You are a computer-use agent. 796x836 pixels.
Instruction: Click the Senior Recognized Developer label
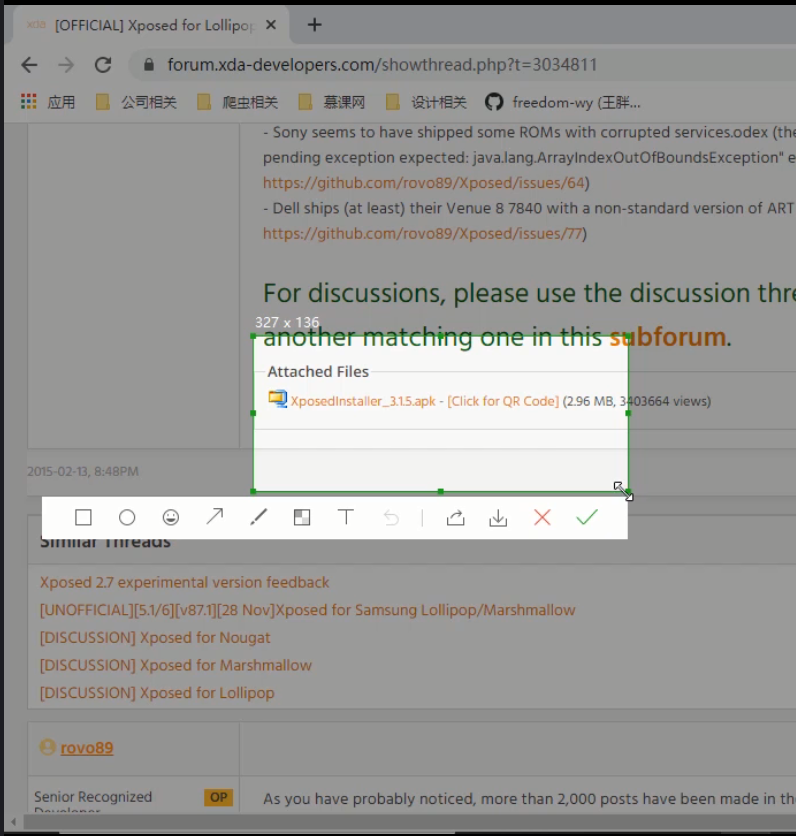(x=93, y=803)
